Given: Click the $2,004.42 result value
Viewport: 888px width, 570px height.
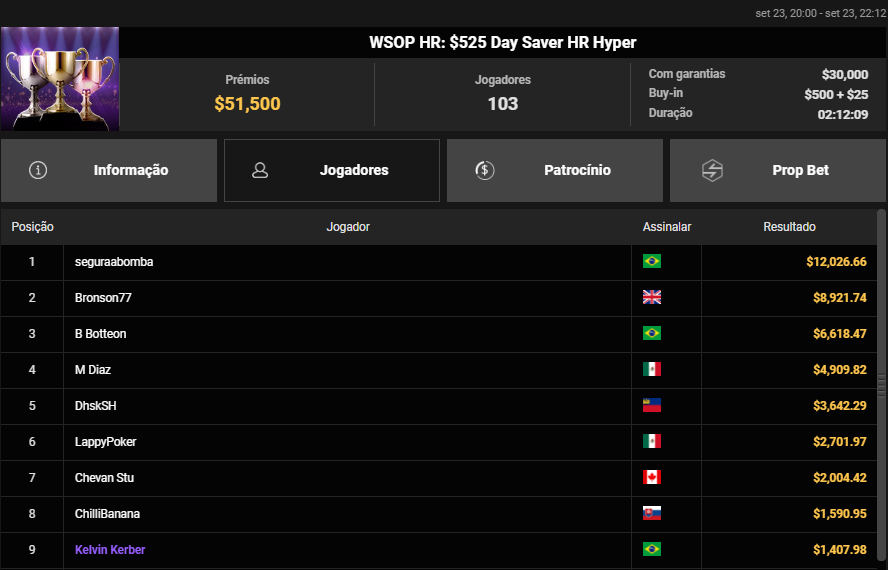Looking at the screenshot, I should [839, 478].
